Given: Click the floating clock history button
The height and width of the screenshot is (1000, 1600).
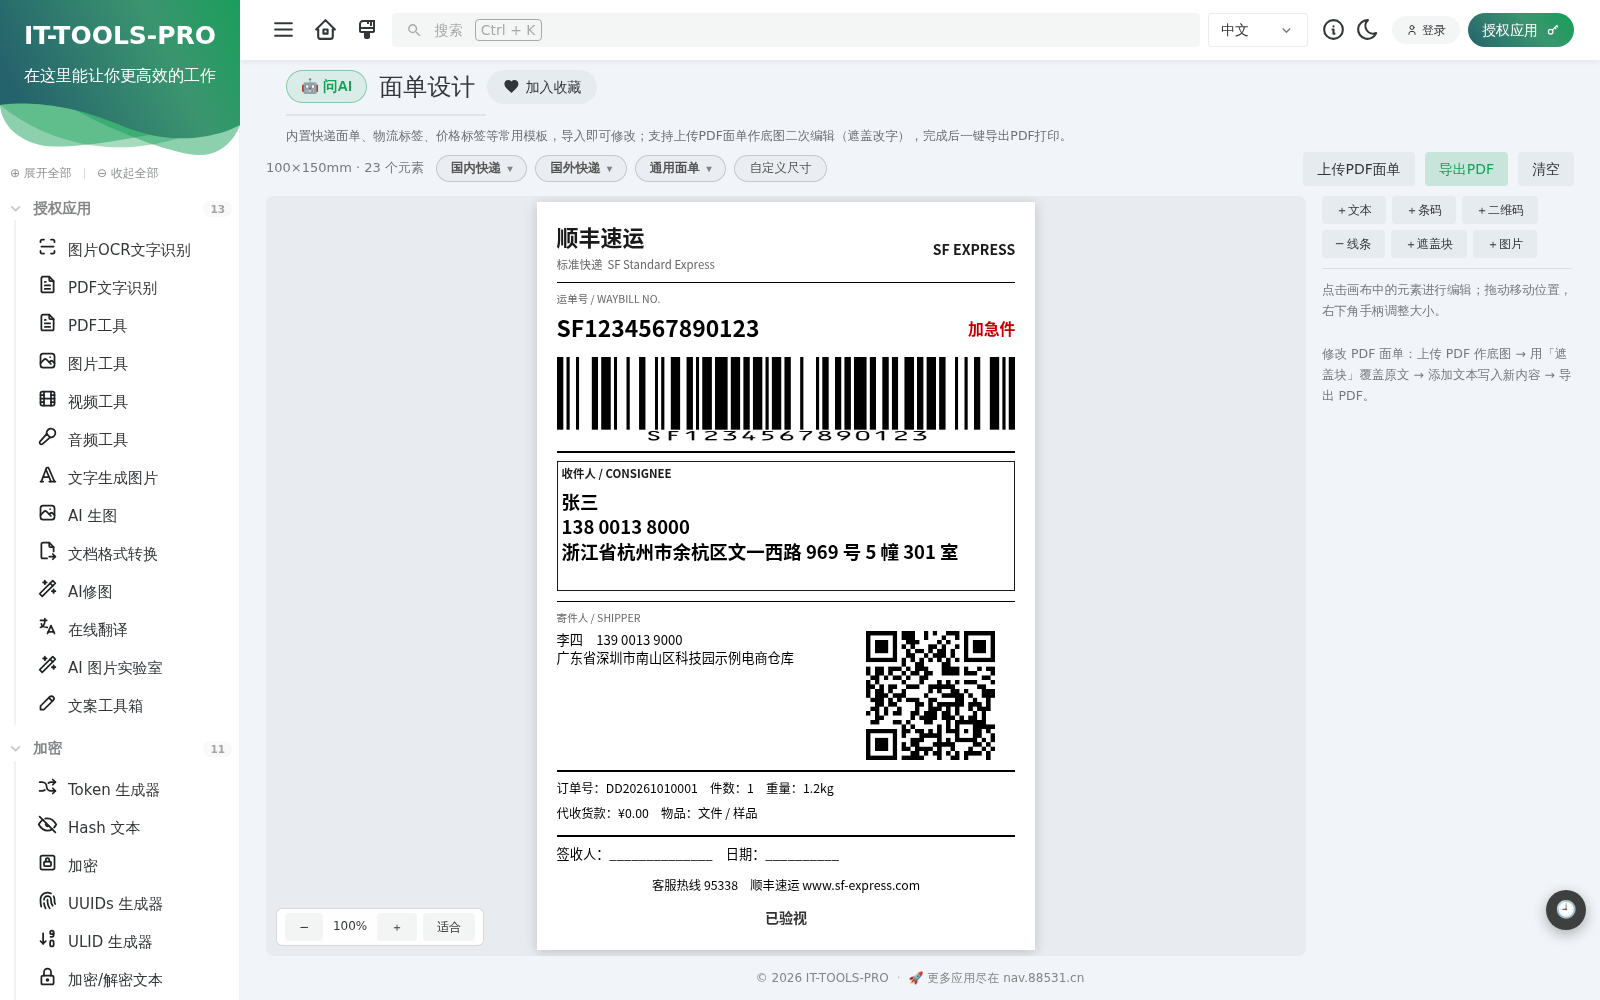Looking at the screenshot, I should 1566,910.
